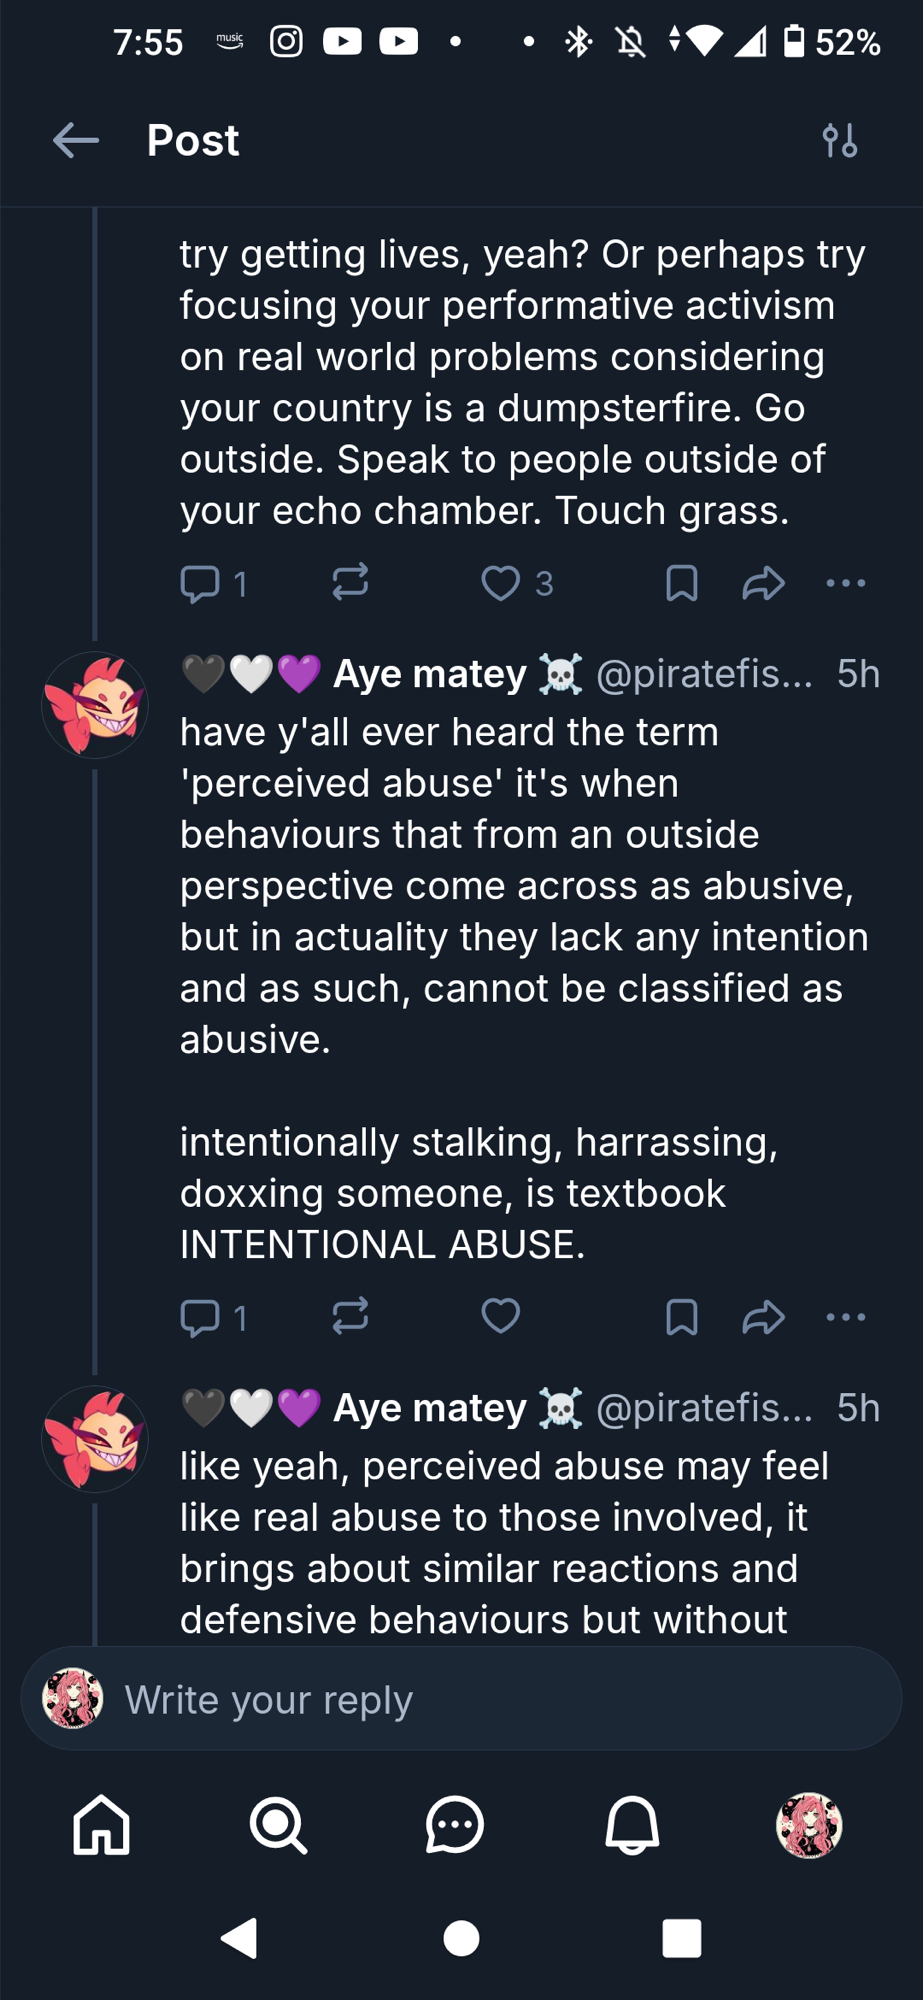Like the post with 3 likes
Screen dimensions: 923x2000
pos(501,583)
